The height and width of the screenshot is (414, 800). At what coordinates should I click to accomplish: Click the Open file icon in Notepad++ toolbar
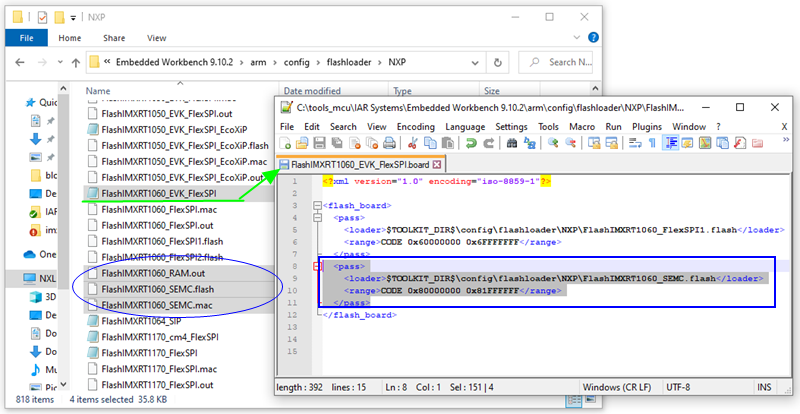pyautogui.click(x=302, y=143)
